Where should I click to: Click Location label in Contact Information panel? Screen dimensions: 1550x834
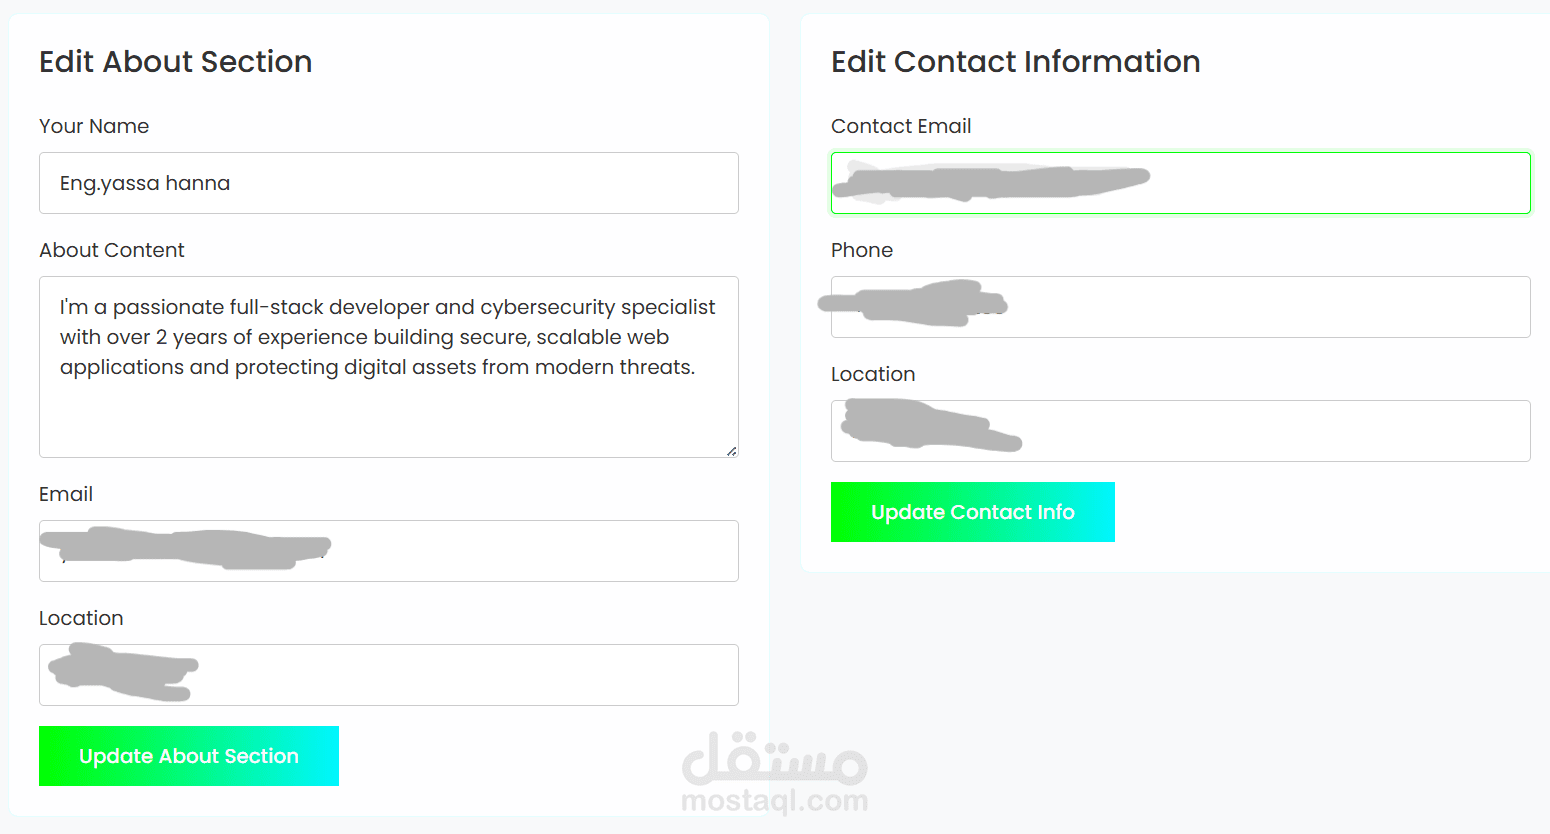(873, 374)
